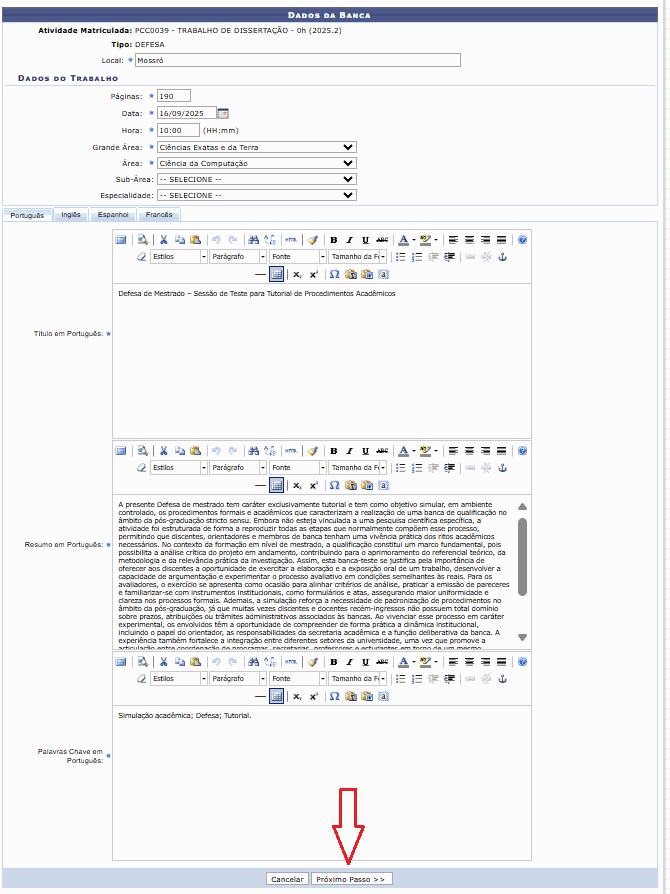Click the Cut scissors icon in Título editor

click(164, 240)
